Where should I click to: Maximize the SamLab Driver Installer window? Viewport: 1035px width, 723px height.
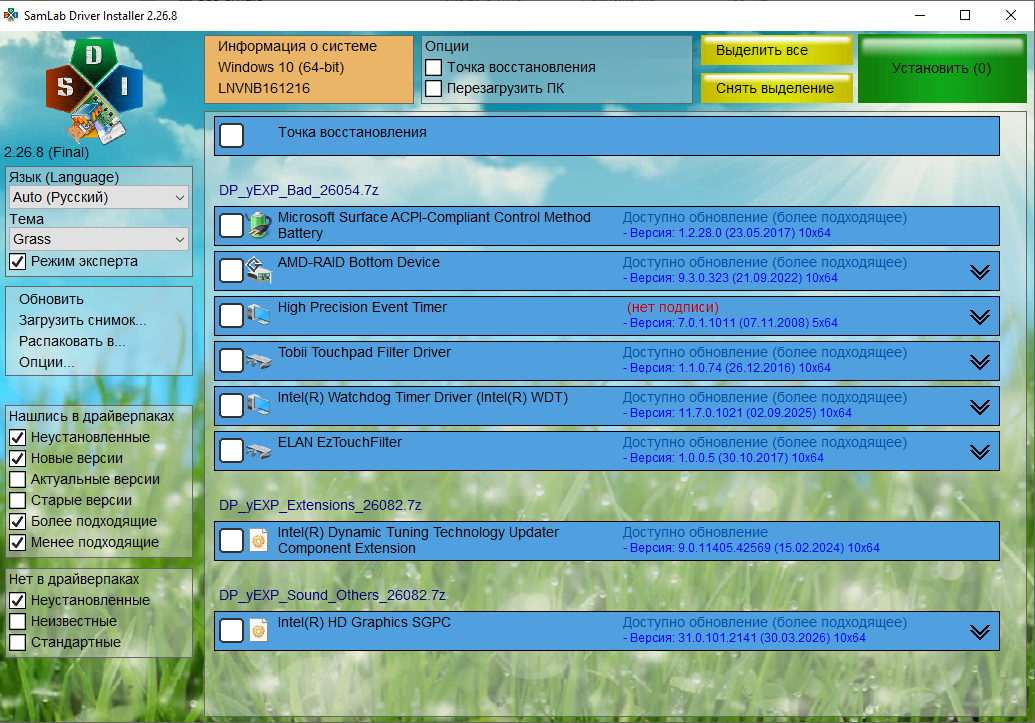(x=965, y=15)
